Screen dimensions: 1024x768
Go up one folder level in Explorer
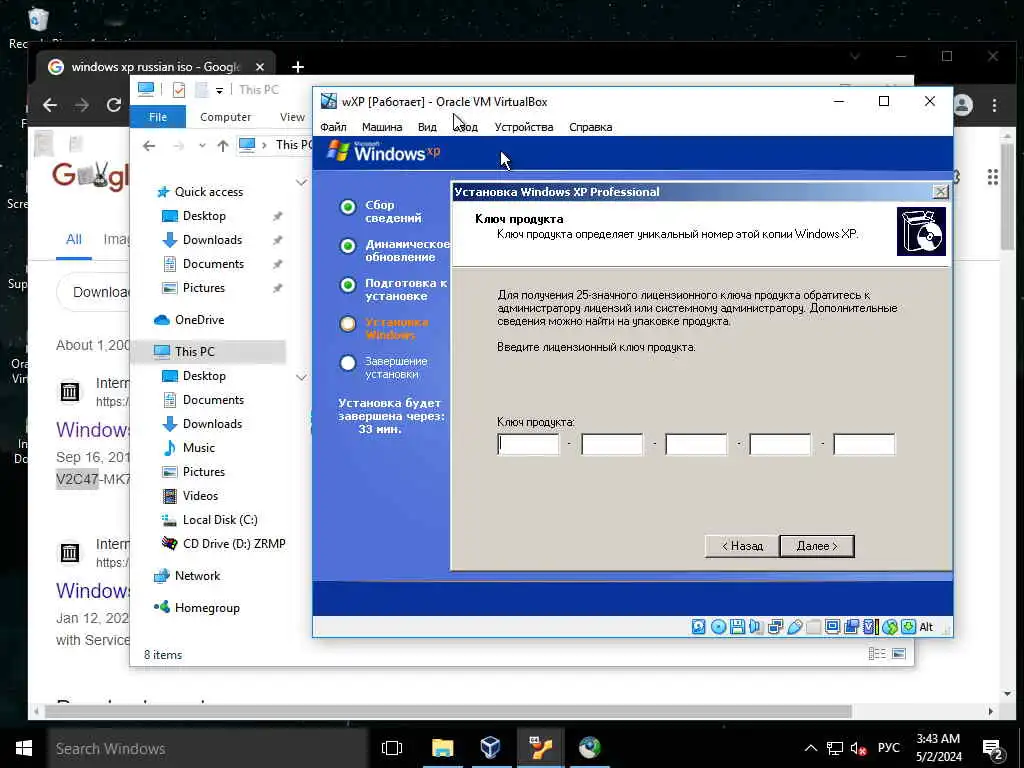(x=223, y=146)
